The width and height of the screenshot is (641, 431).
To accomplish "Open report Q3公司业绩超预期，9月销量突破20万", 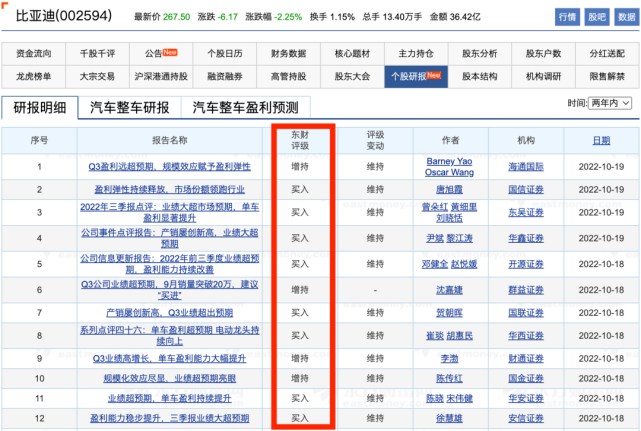I will tap(170, 290).
